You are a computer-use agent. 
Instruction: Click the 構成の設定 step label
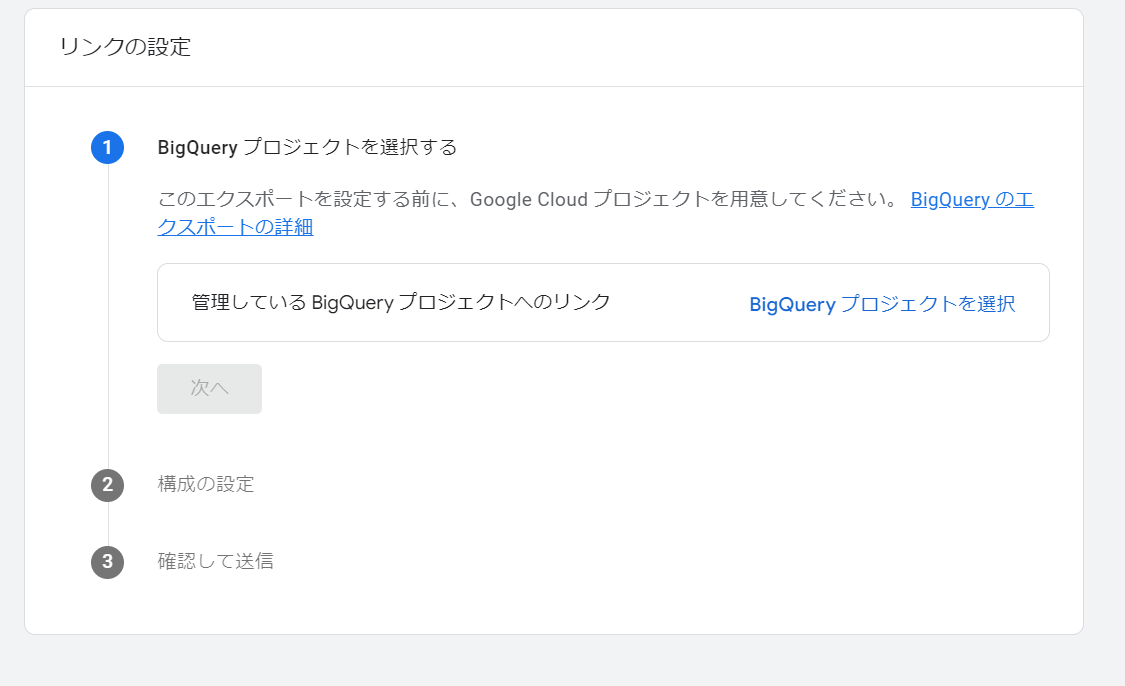pos(206,484)
